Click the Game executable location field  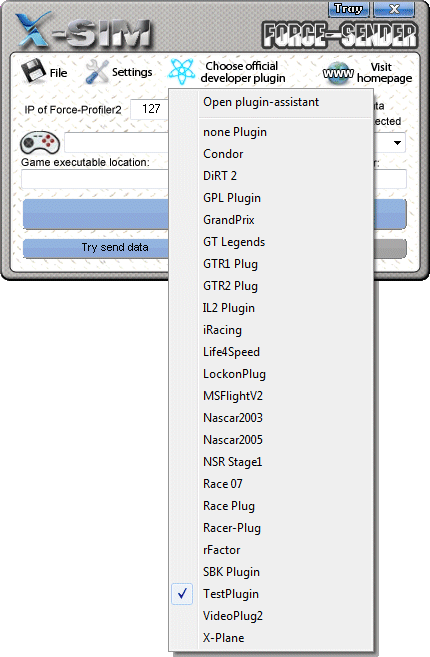pyautogui.click(x=95, y=180)
